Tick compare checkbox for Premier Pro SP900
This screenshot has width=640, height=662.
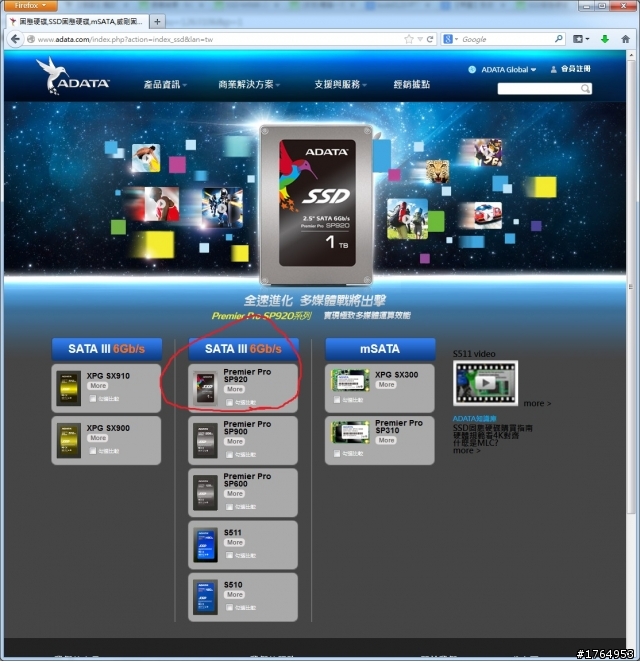tap(229, 455)
